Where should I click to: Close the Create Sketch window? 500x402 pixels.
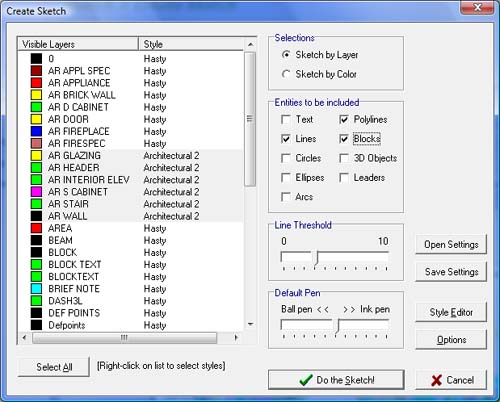(x=477, y=7)
